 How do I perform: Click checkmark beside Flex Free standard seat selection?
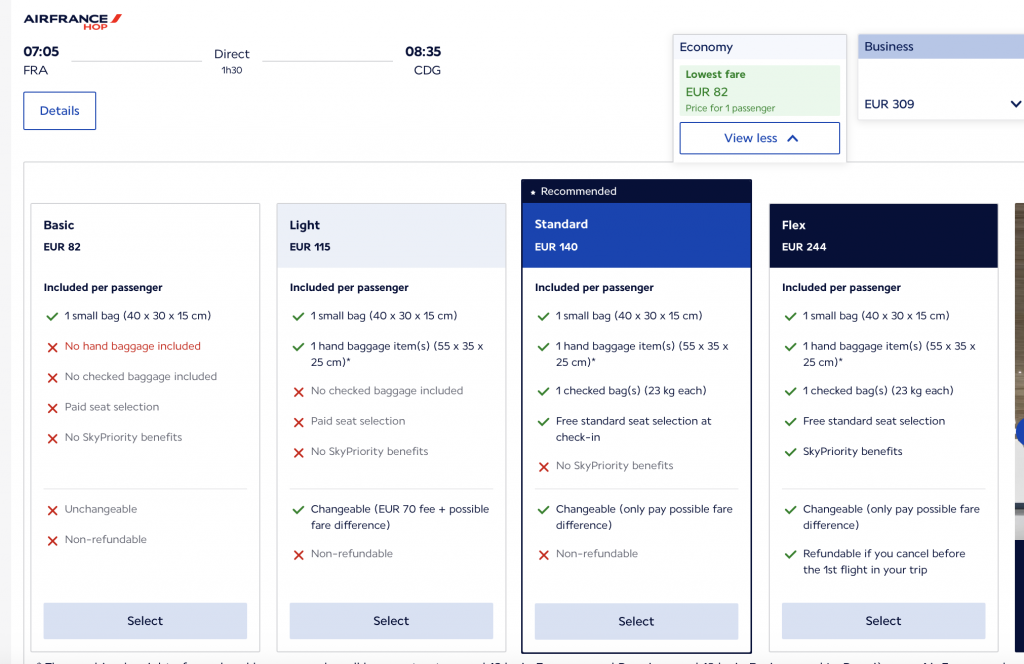pos(790,422)
